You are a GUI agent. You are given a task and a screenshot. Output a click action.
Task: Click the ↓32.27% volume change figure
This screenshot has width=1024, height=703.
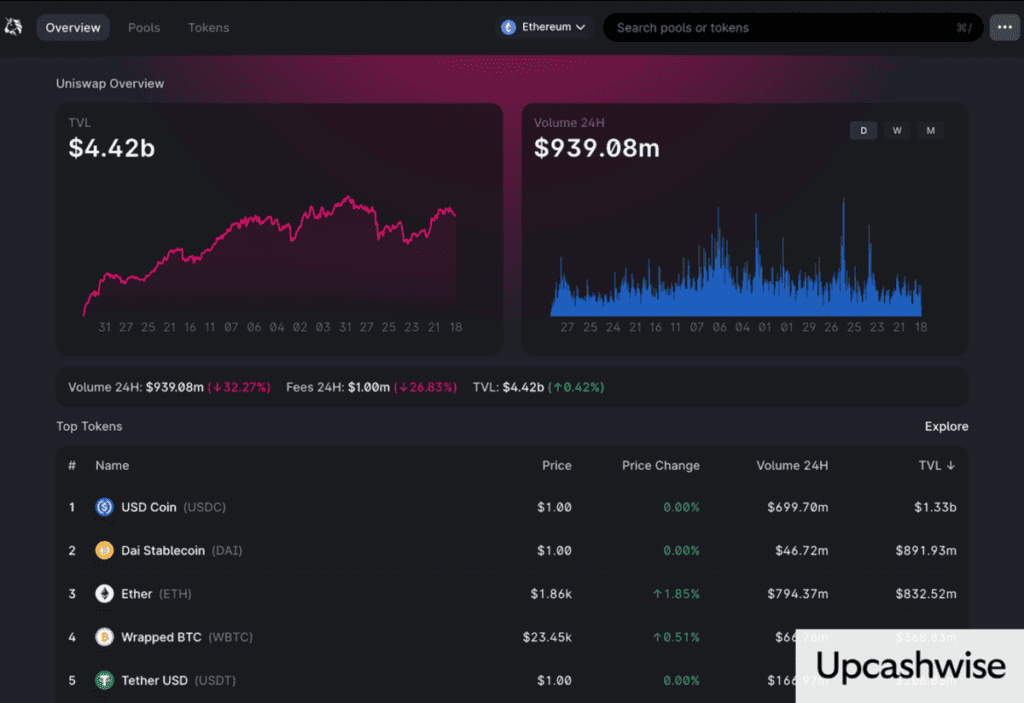[x=239, y=387]
